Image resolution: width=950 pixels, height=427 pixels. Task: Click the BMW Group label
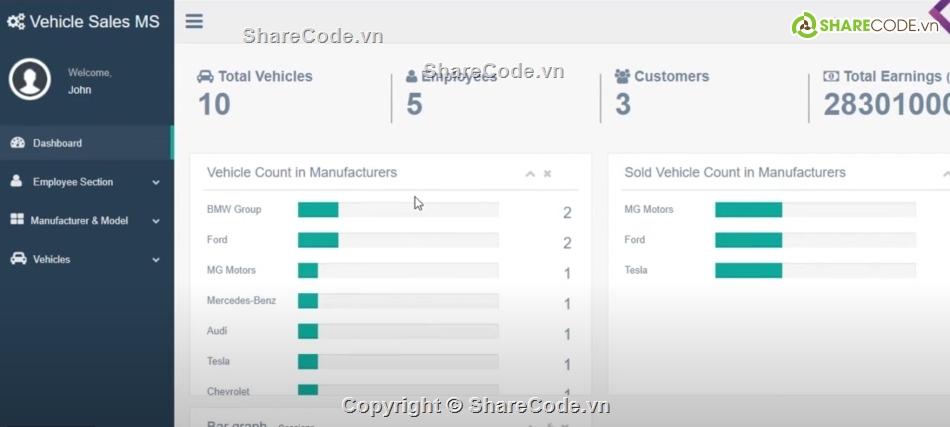click(234, 210)
